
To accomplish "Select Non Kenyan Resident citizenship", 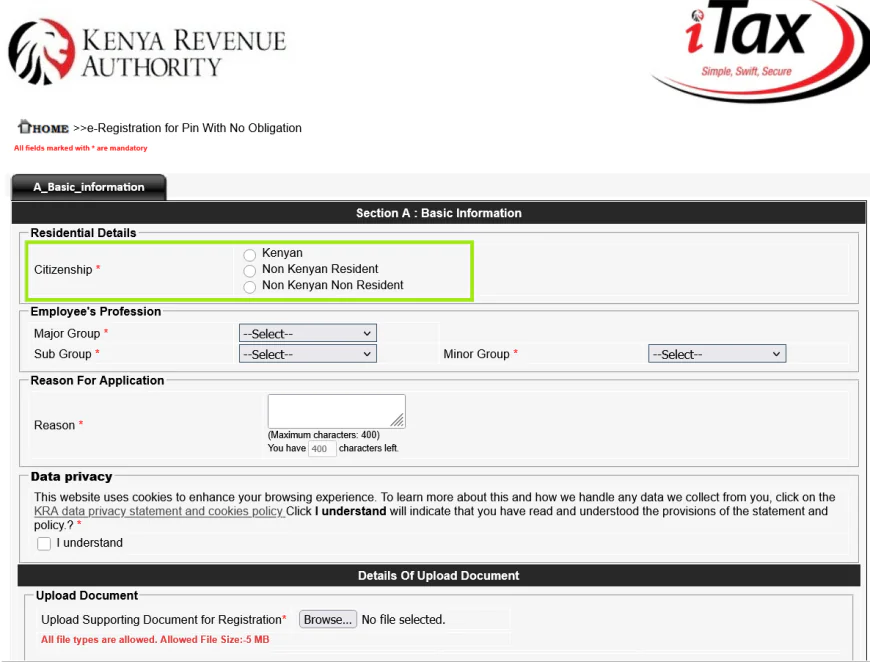I will click(249, 269).
